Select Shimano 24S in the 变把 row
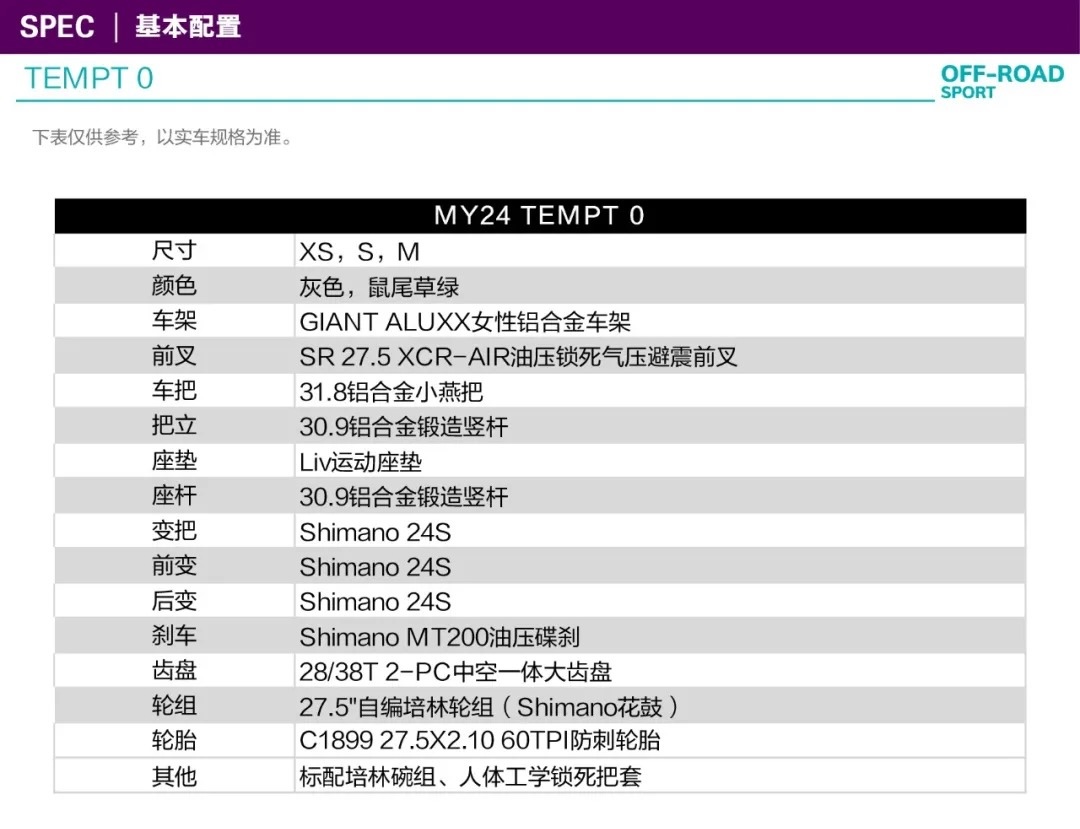This screenshot has height=829, width=1080. coord(375,532)
